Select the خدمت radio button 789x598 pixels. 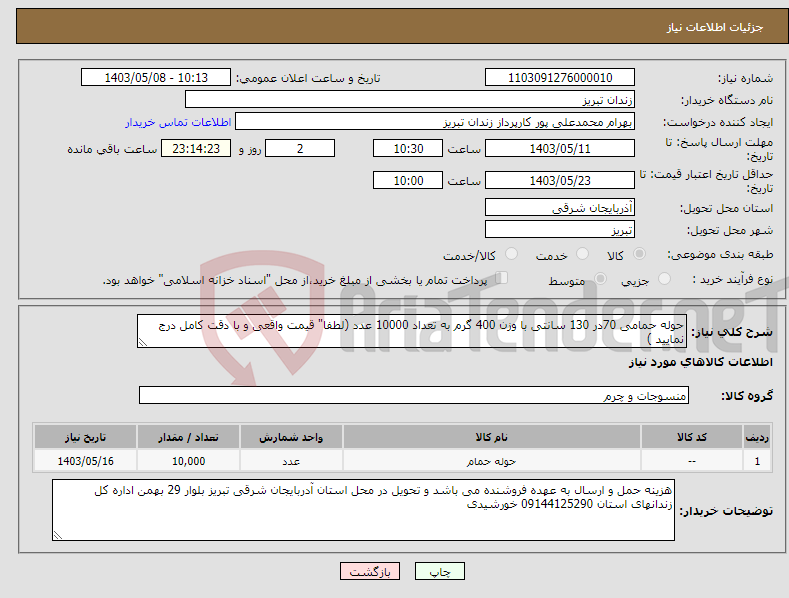click(582, 254)
